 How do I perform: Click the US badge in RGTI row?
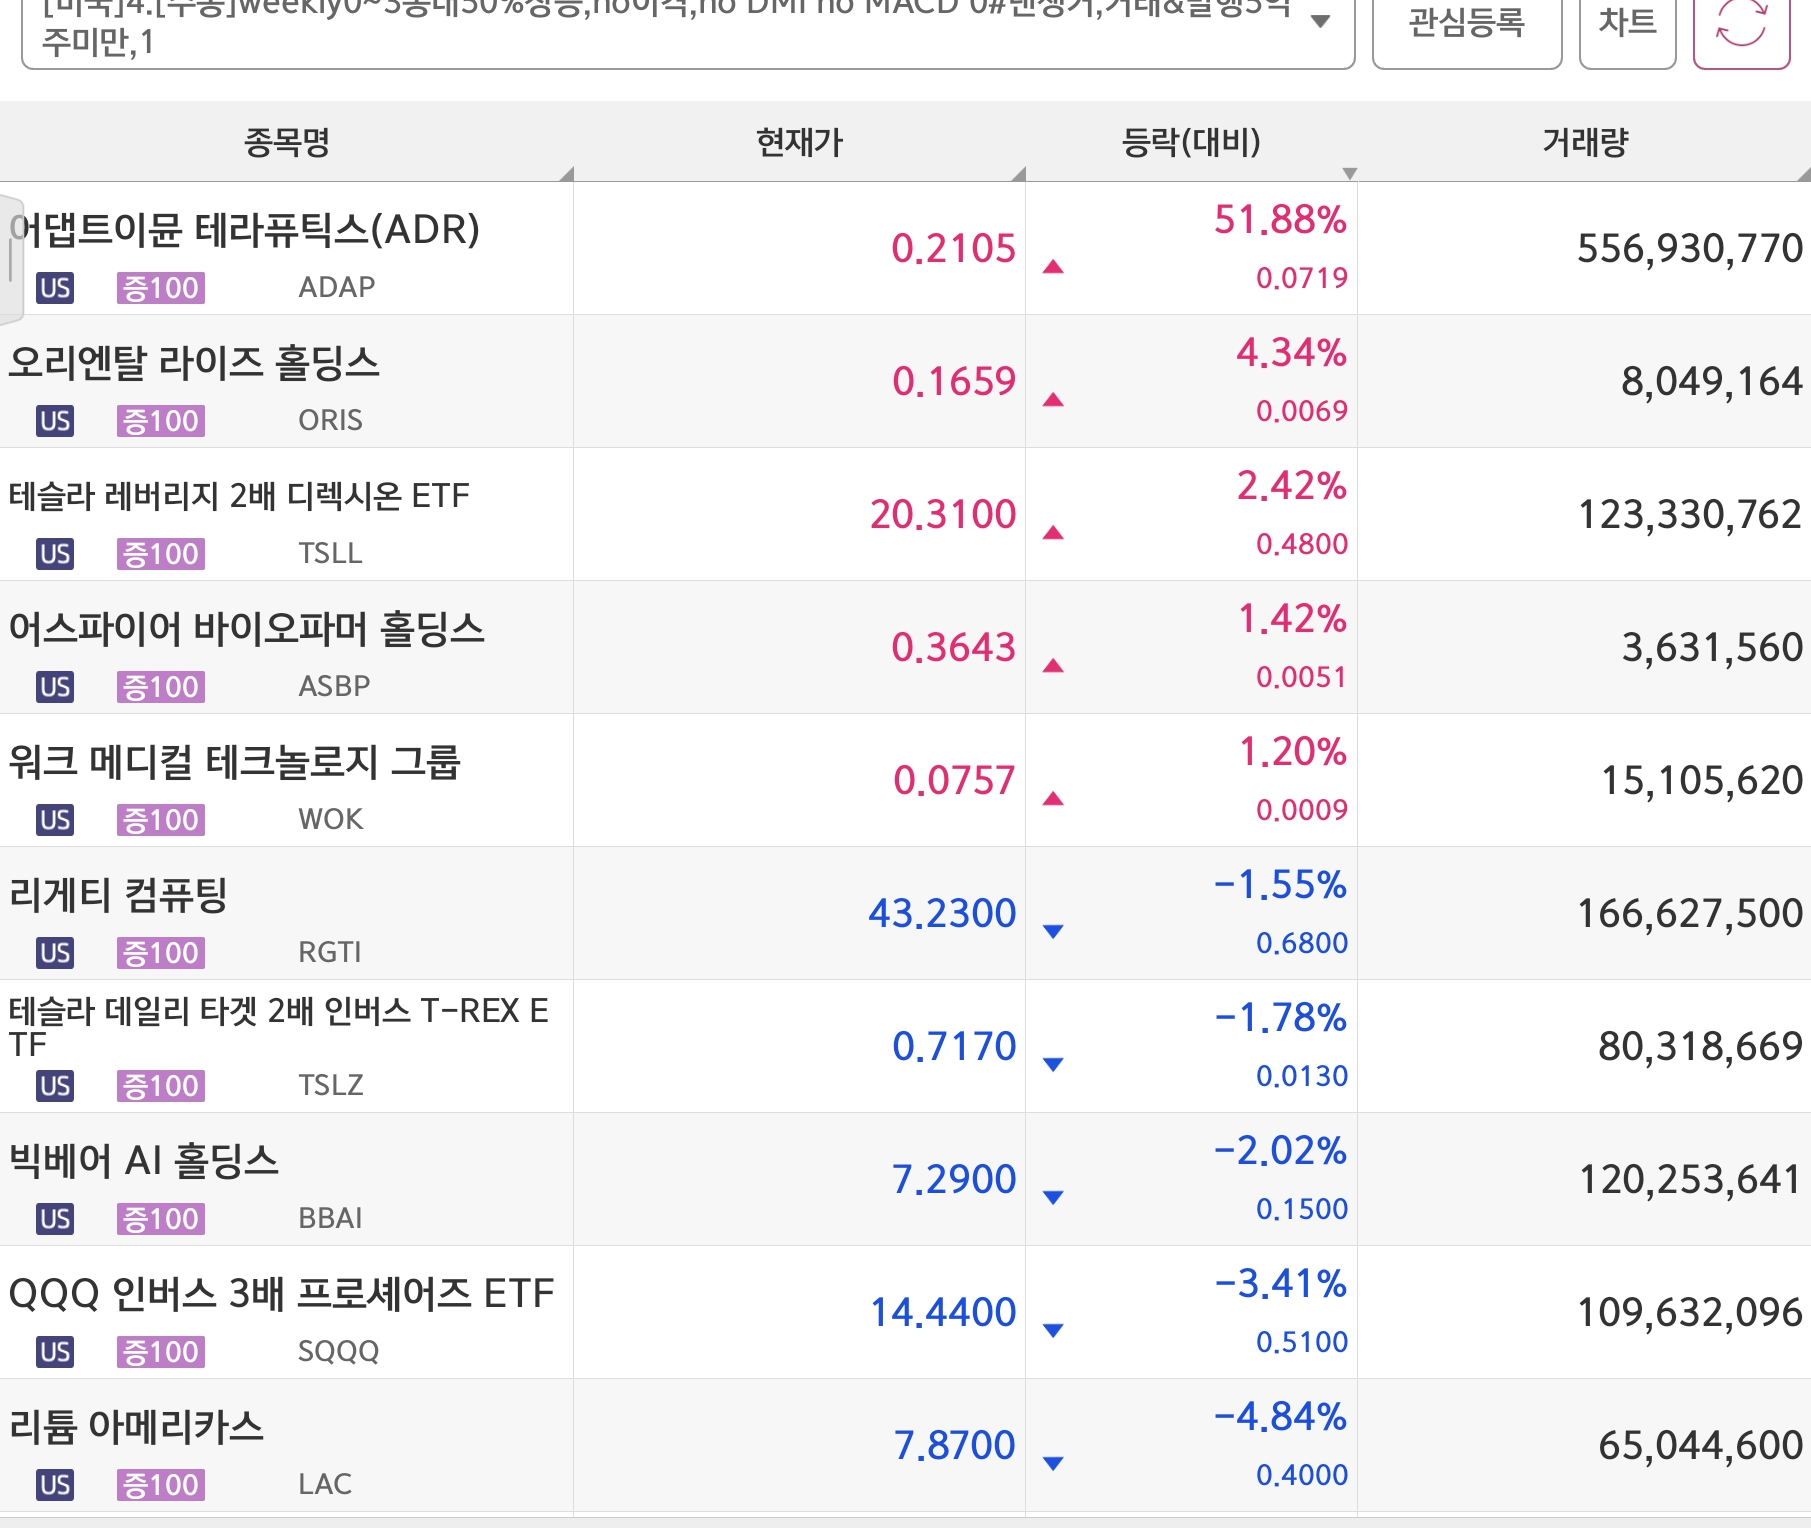55,953
